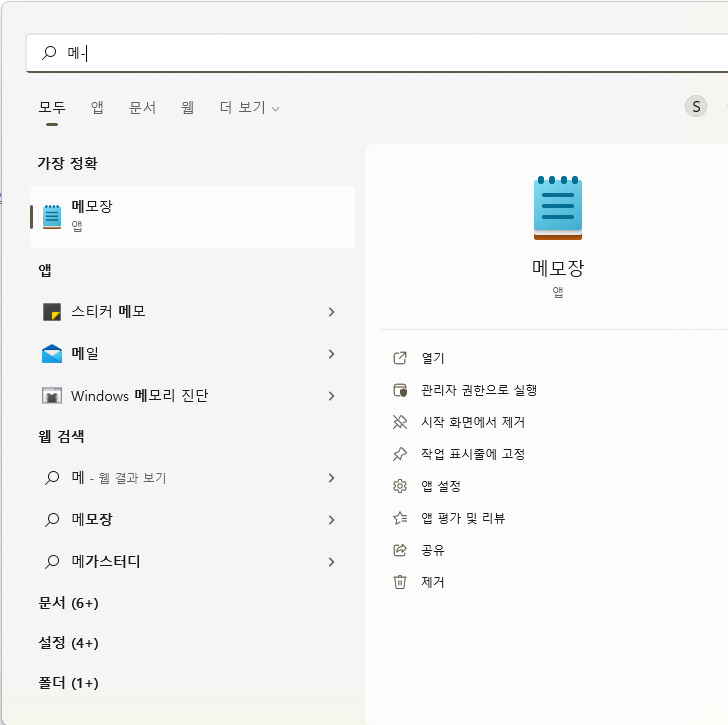Choose 제거 to uninstall 메모장
Viewport: 728px width, 725px height.
433,582
